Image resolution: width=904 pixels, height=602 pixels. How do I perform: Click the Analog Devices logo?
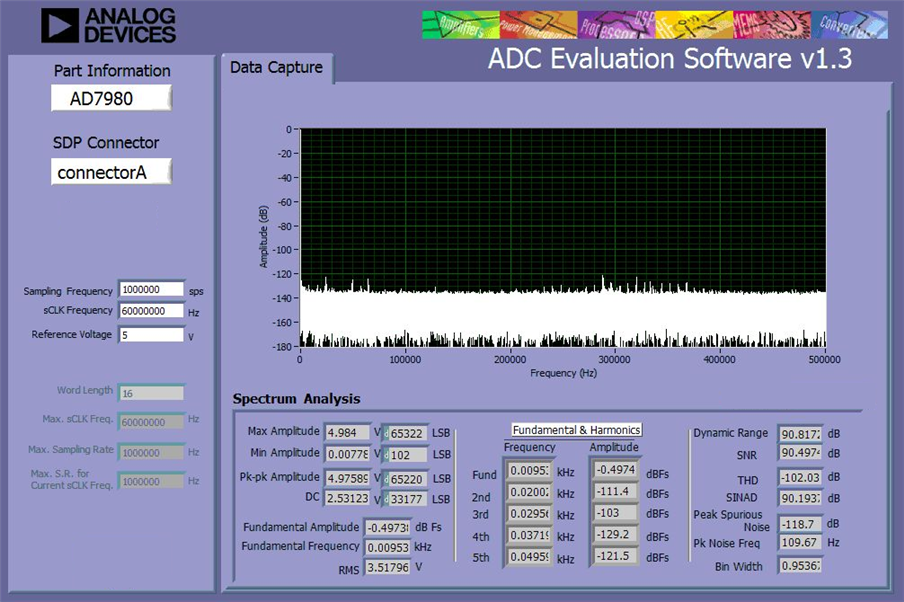[x=108, y=26]
